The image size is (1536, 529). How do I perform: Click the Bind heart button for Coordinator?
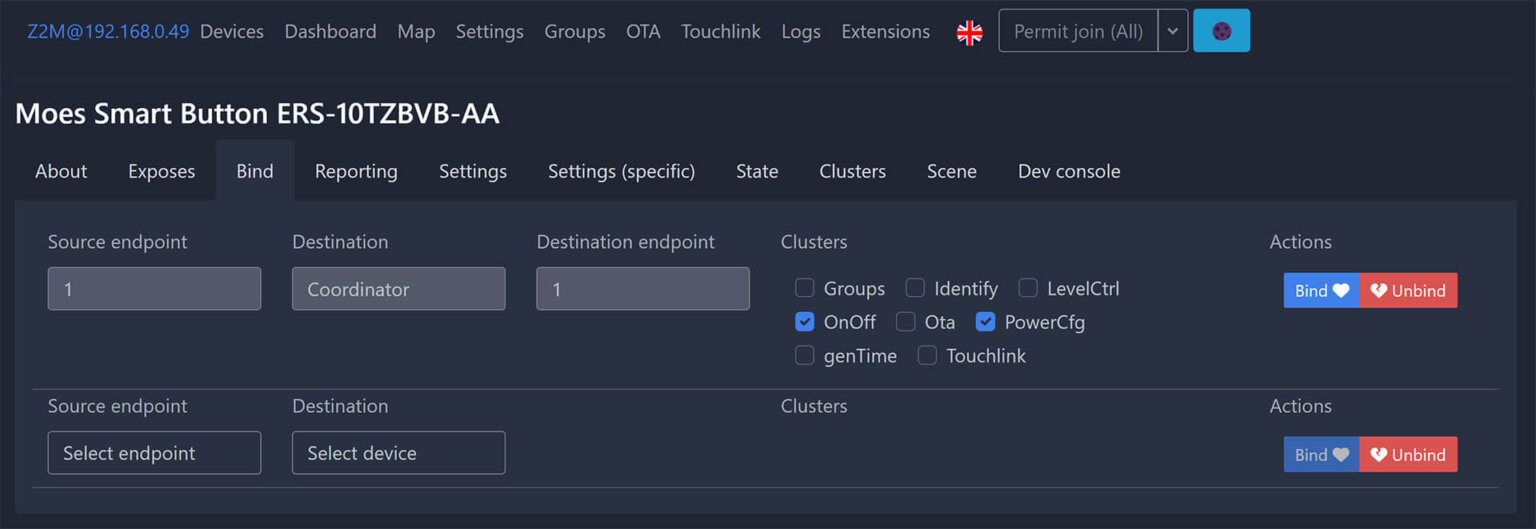[x=1321, y=291]
